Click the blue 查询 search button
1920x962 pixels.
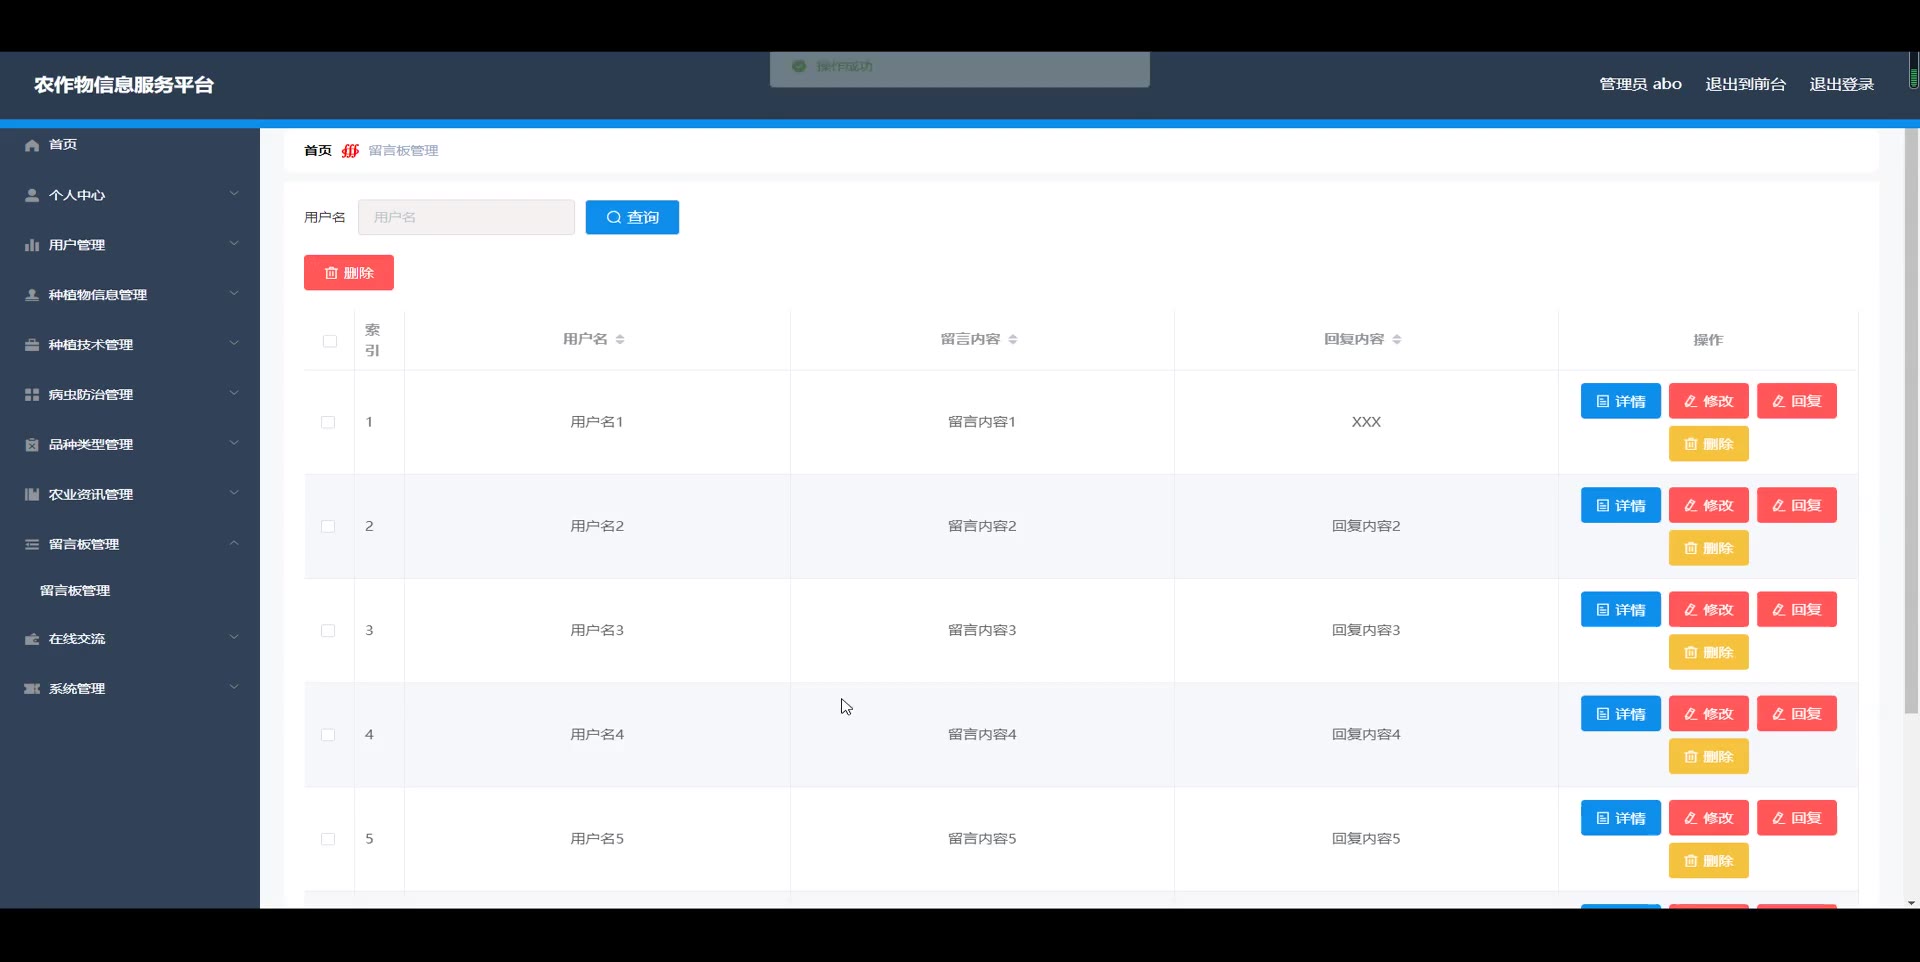(632, 217)
